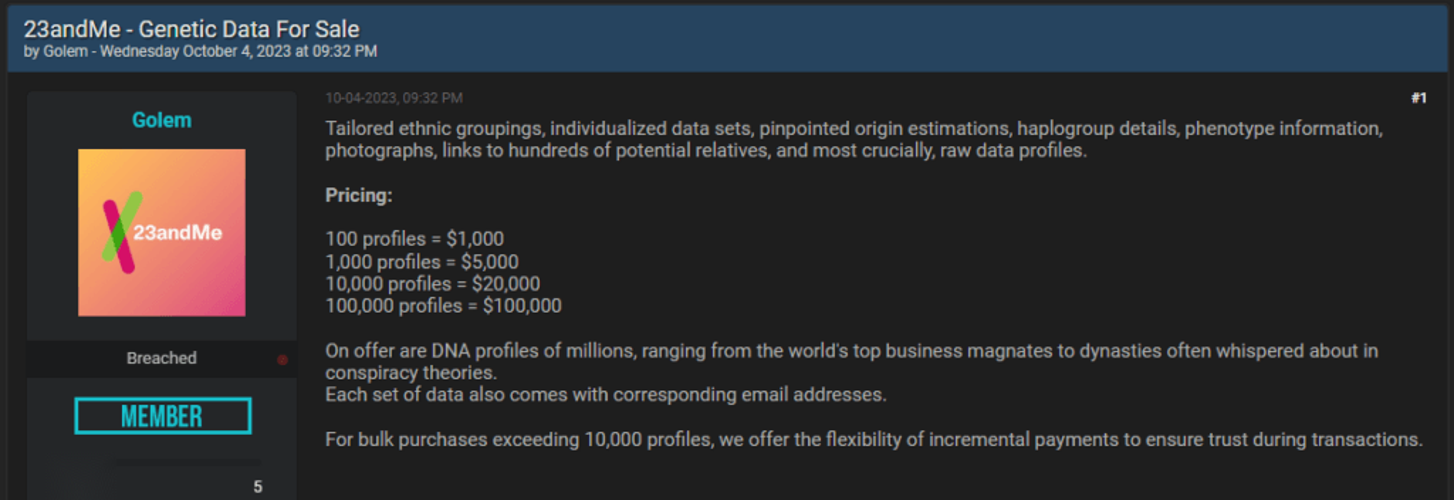This screenshot has width=1454, height=500.
Task: Click the 100 profiles = $1,000 line
Action: 415,239
